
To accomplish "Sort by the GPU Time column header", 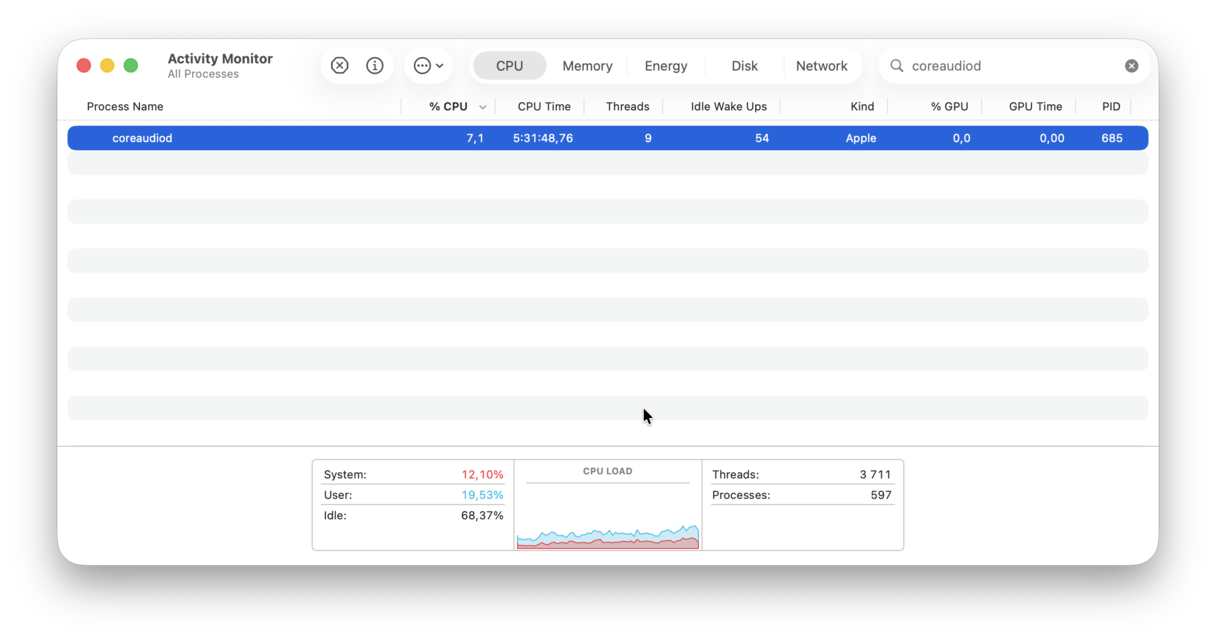I will 1035,107.
